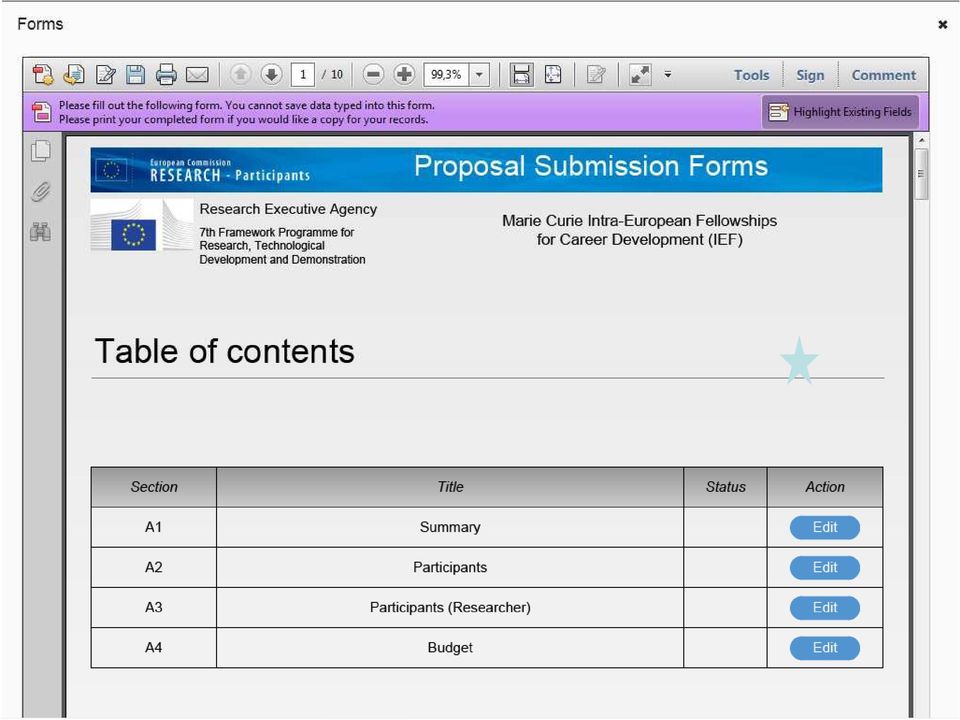
Task: Click the fit one full page icon
Action: pyautogui.click(x=553, y=75)
